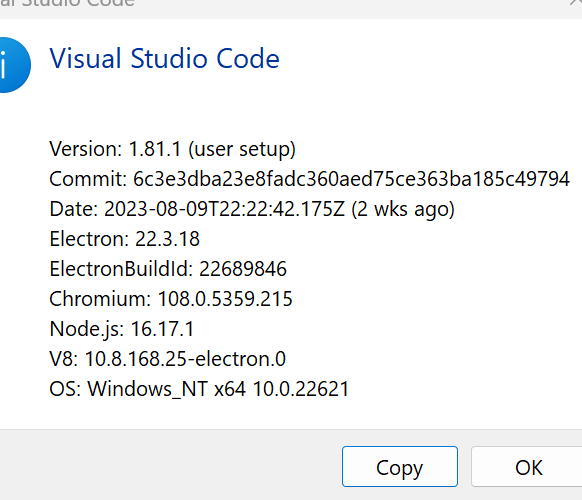
Task: Click the Version: 1.81.1 (user setup) line
Action: 173,149
